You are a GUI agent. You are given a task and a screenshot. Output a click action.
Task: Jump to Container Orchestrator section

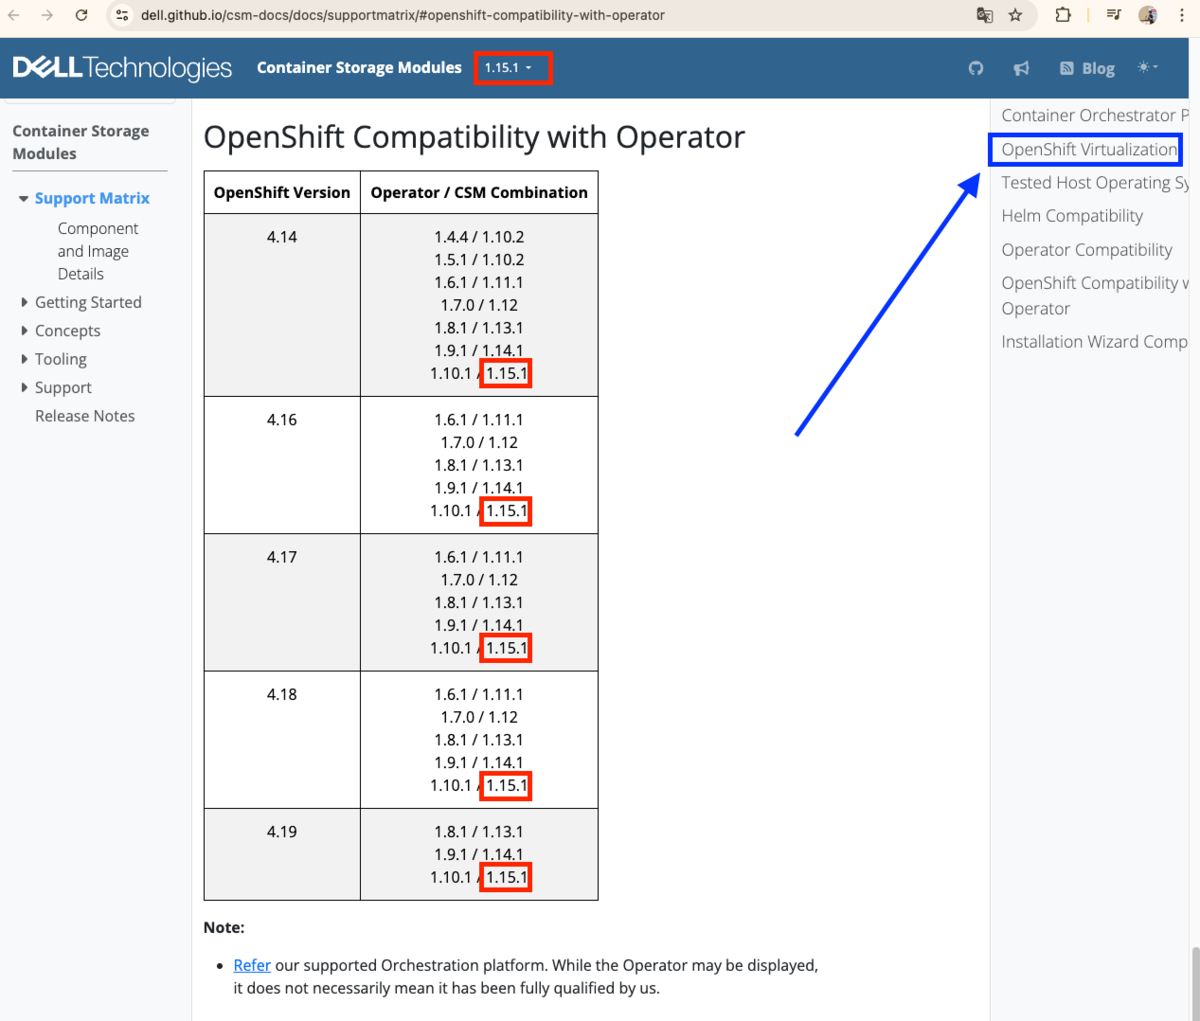(x=1095, y=115)
